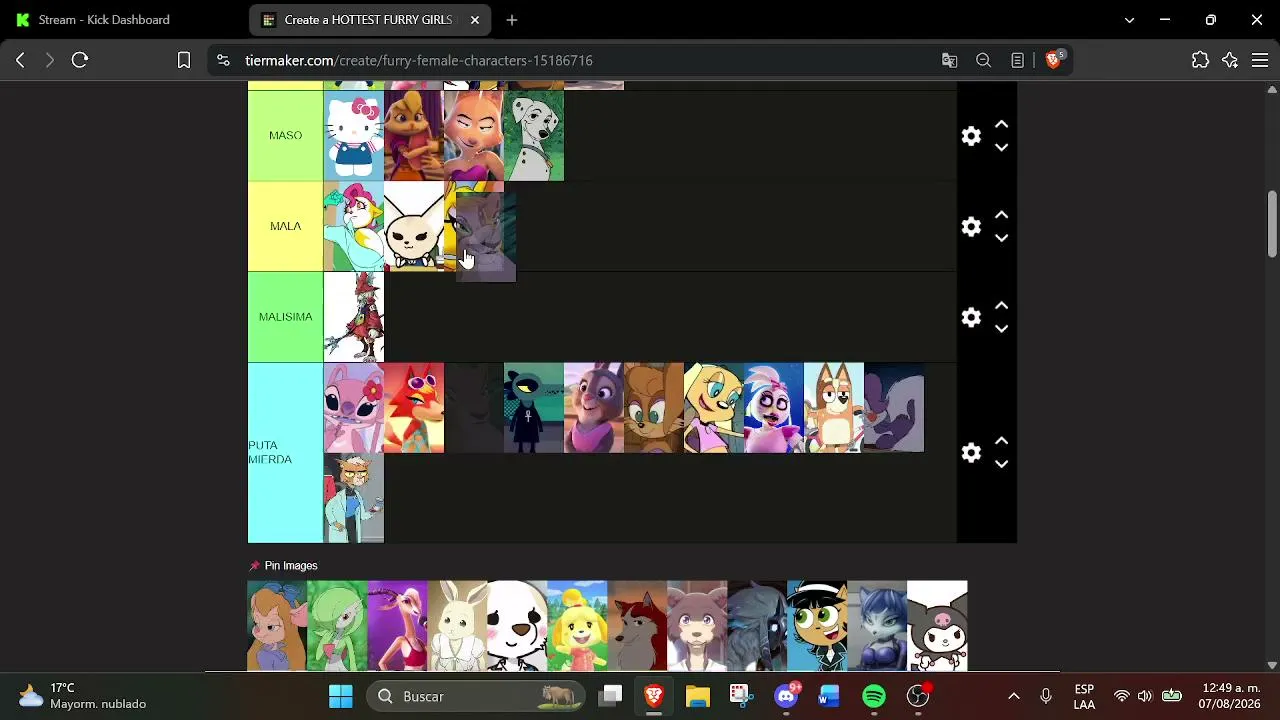Open browser extensions menu

click(x=1200, y=61)
